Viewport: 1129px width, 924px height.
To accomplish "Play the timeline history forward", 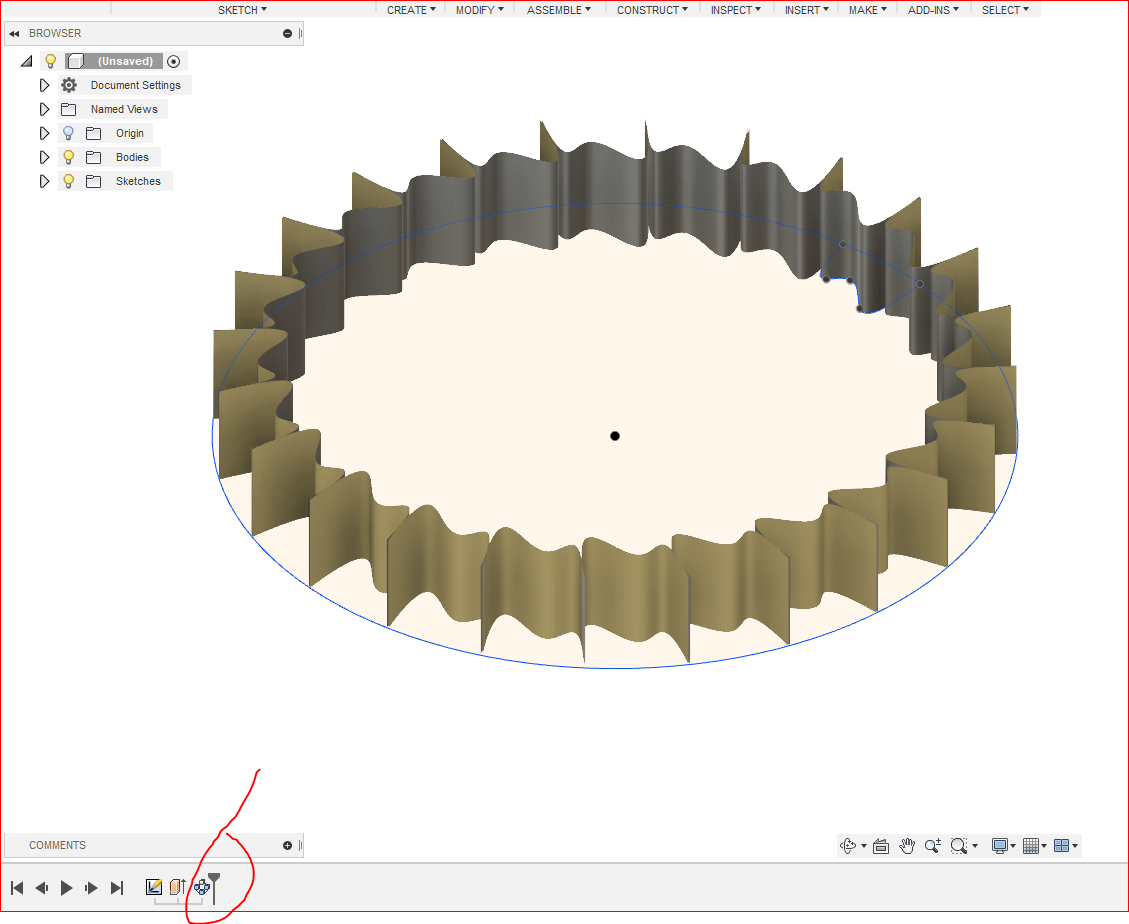I will coord(65,887).
